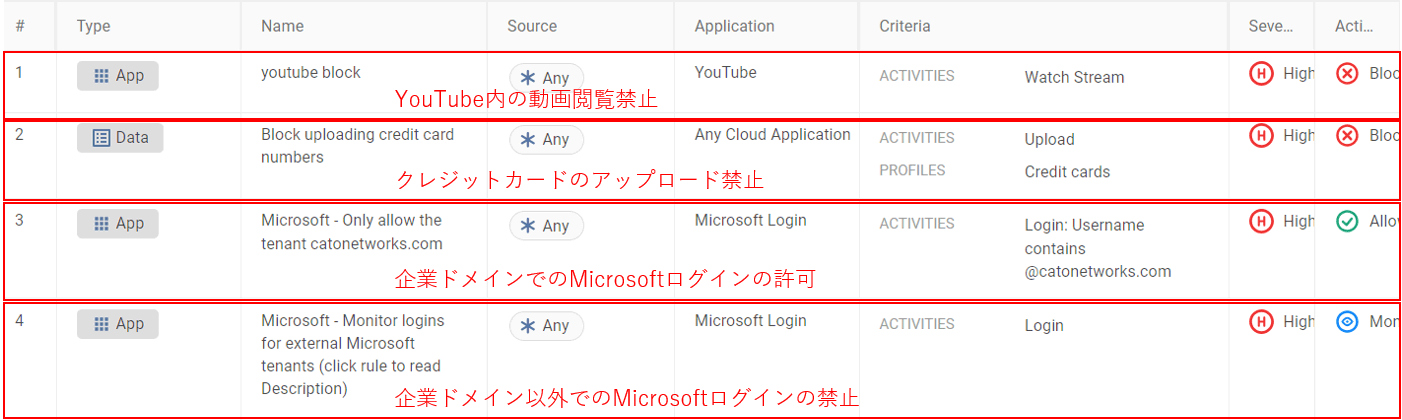Click the High severity icon in rule 1
The width and height of the screenshot is (1402, 420).
pyautogui.click(x=1261, y=73)
